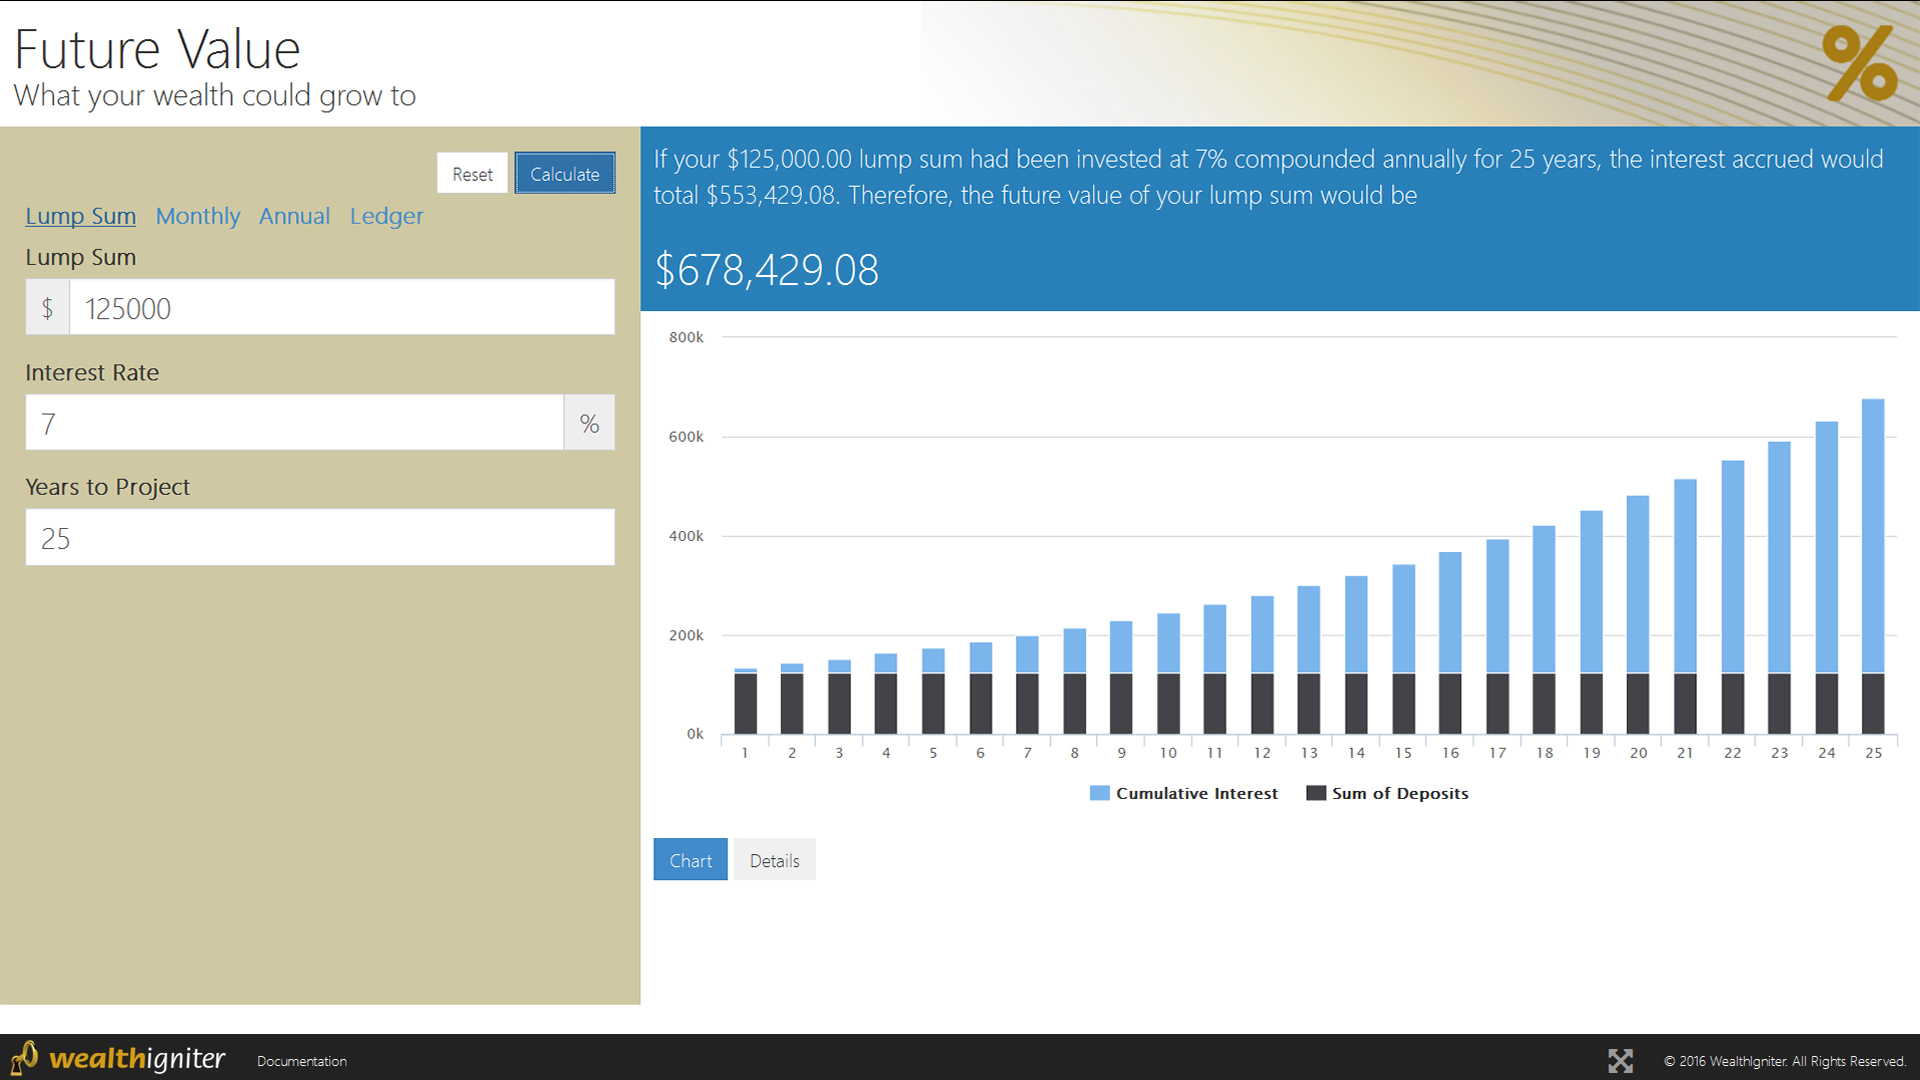Click the Interest Rate input field
The height and width of the screenshot is (1080, 1920).
click(x=294, y=423)
